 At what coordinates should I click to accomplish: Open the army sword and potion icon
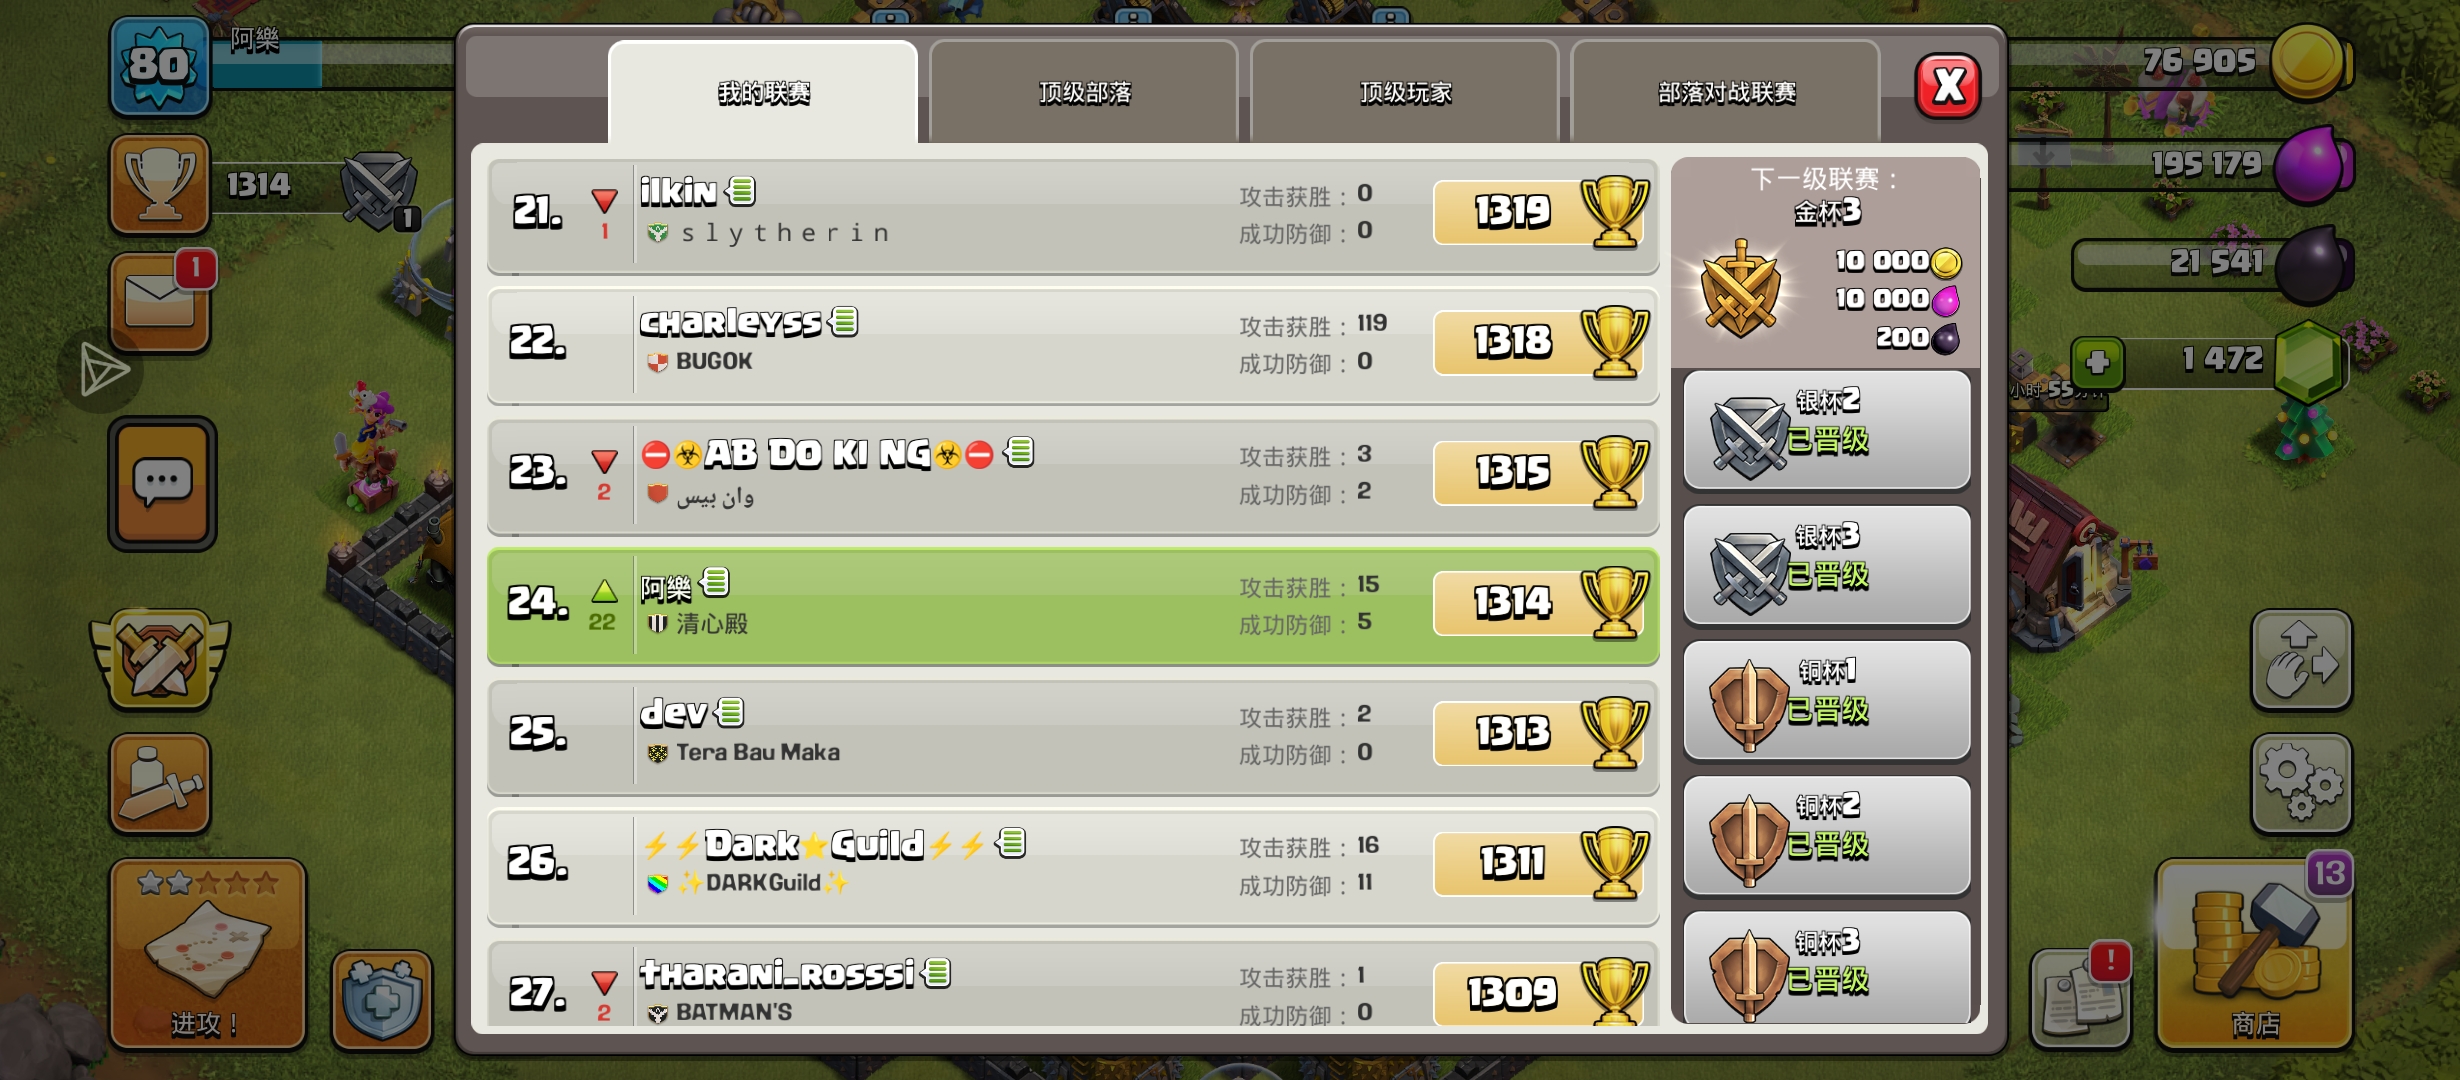[x=160, y=784]
